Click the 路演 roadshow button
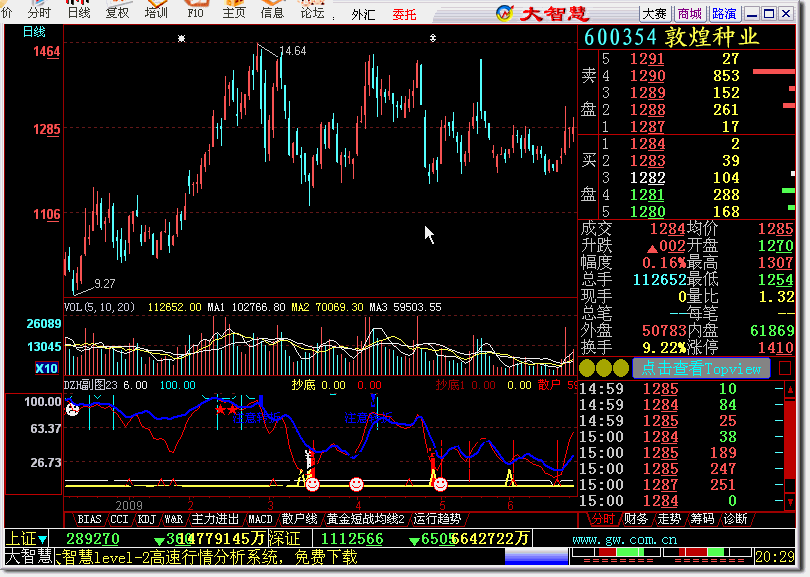810x577 pixels. 724,14
